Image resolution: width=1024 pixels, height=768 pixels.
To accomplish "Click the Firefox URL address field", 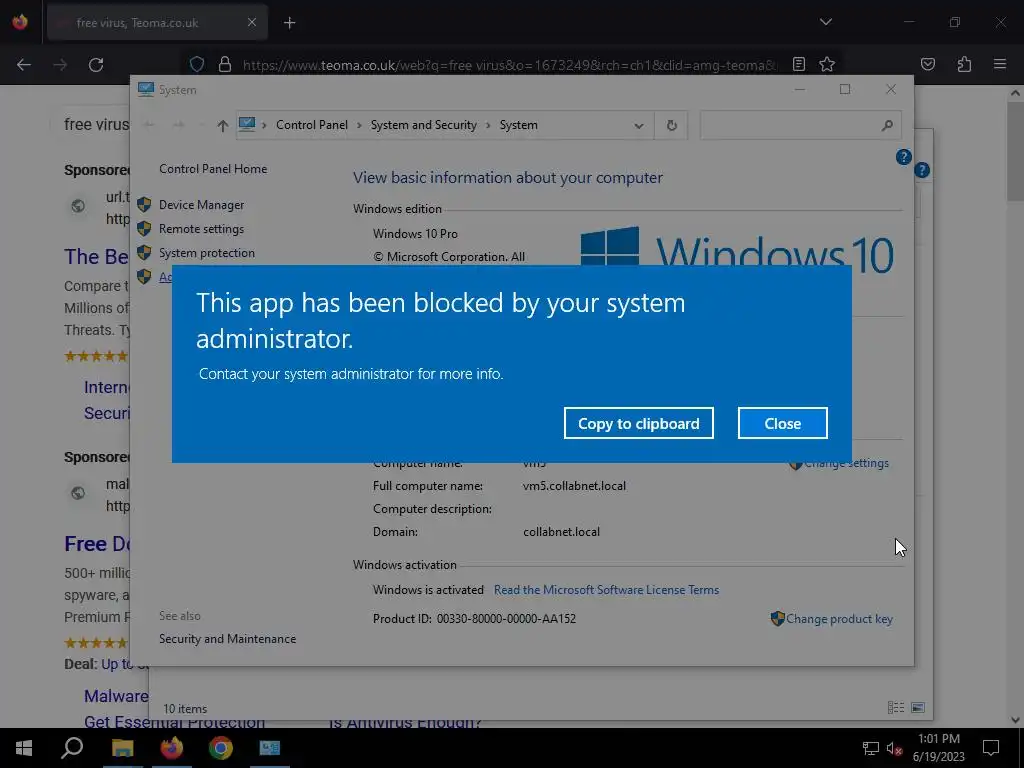I will coord(509,65).
